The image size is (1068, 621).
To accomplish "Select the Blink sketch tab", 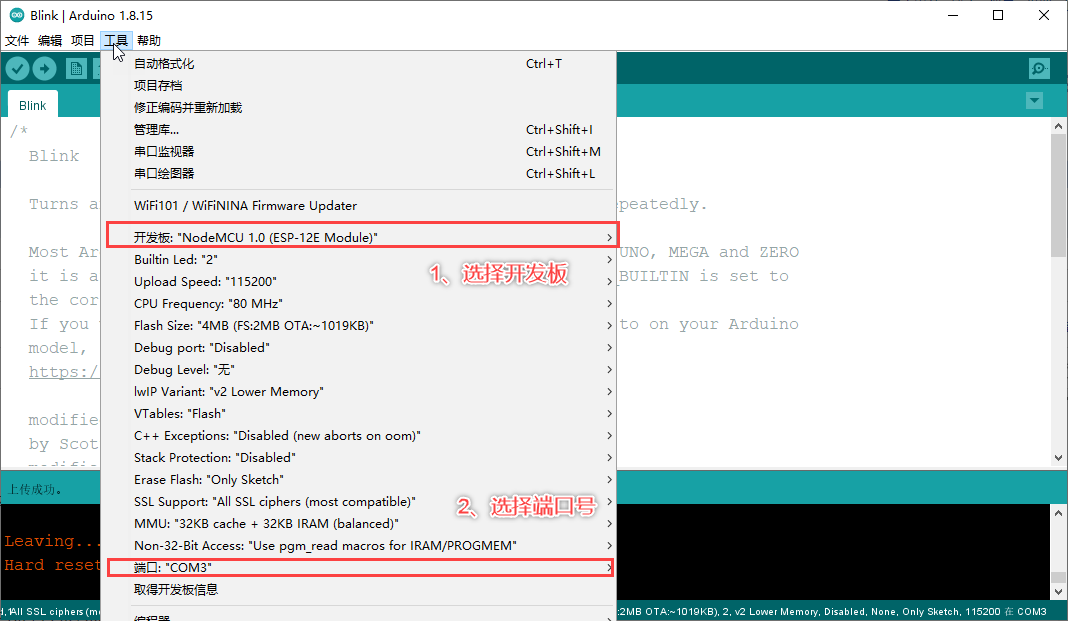I will (x=33, y=106).
